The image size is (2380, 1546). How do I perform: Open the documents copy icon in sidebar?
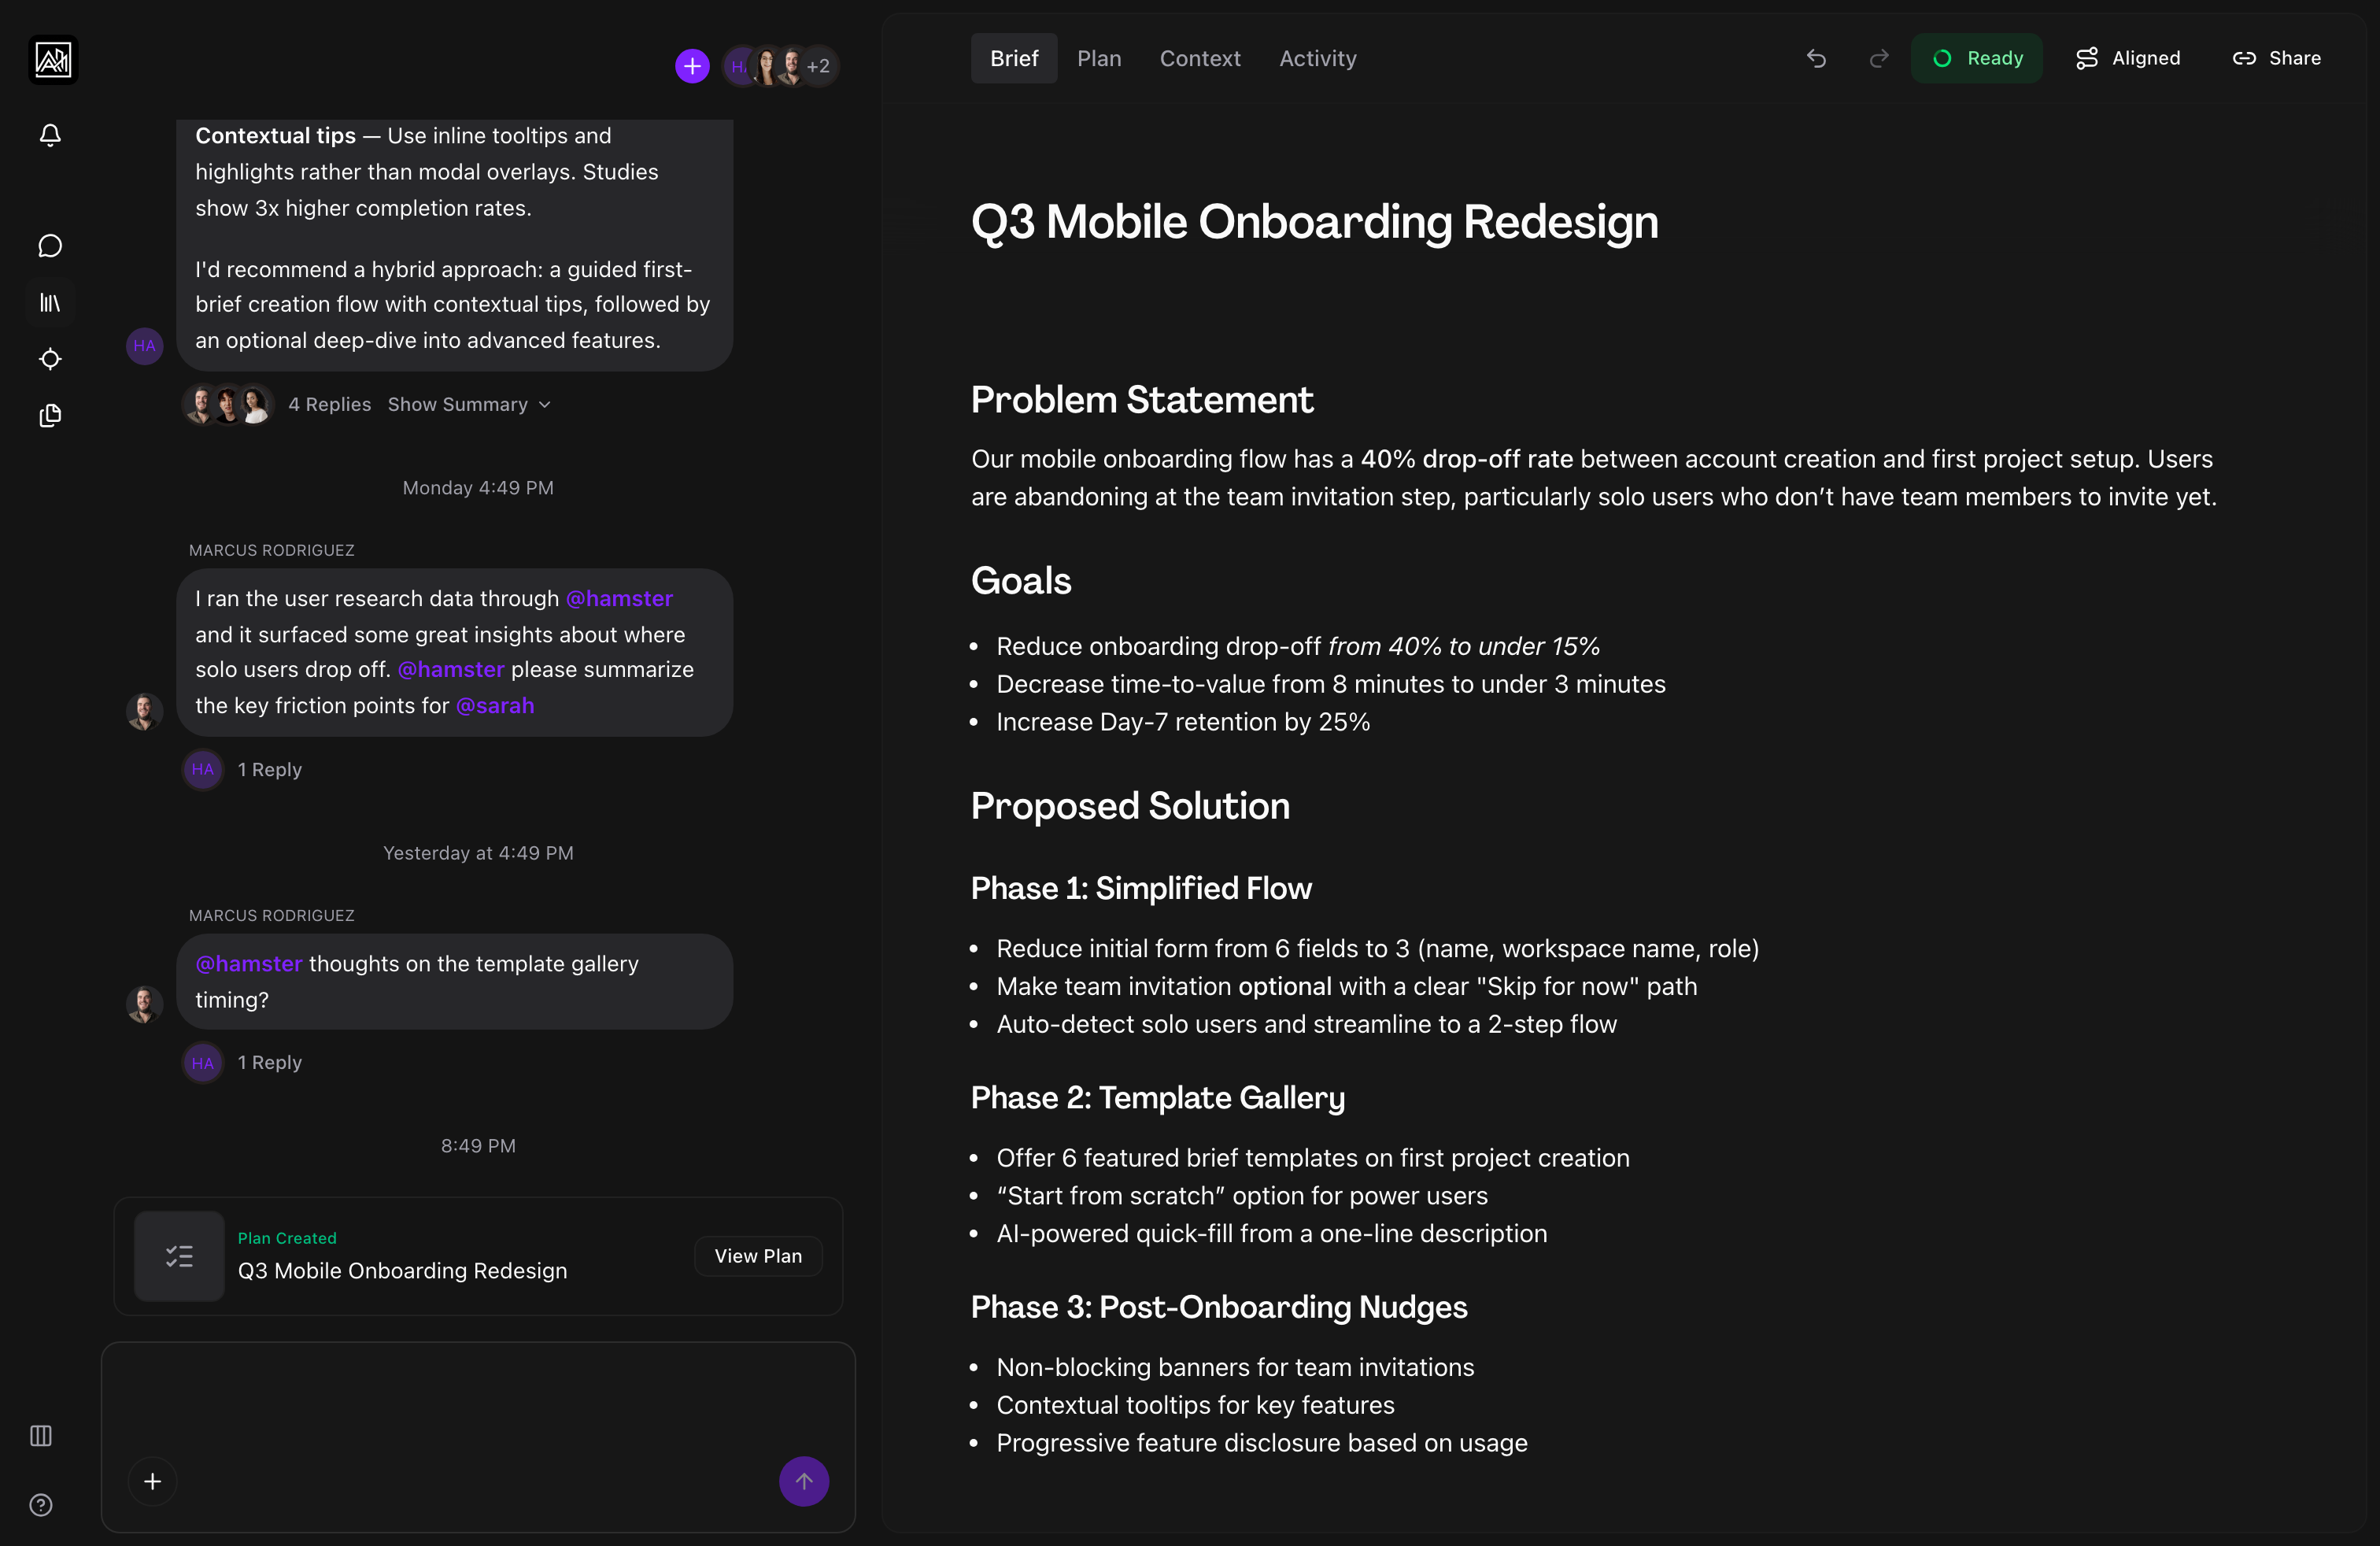coord(50,416)
